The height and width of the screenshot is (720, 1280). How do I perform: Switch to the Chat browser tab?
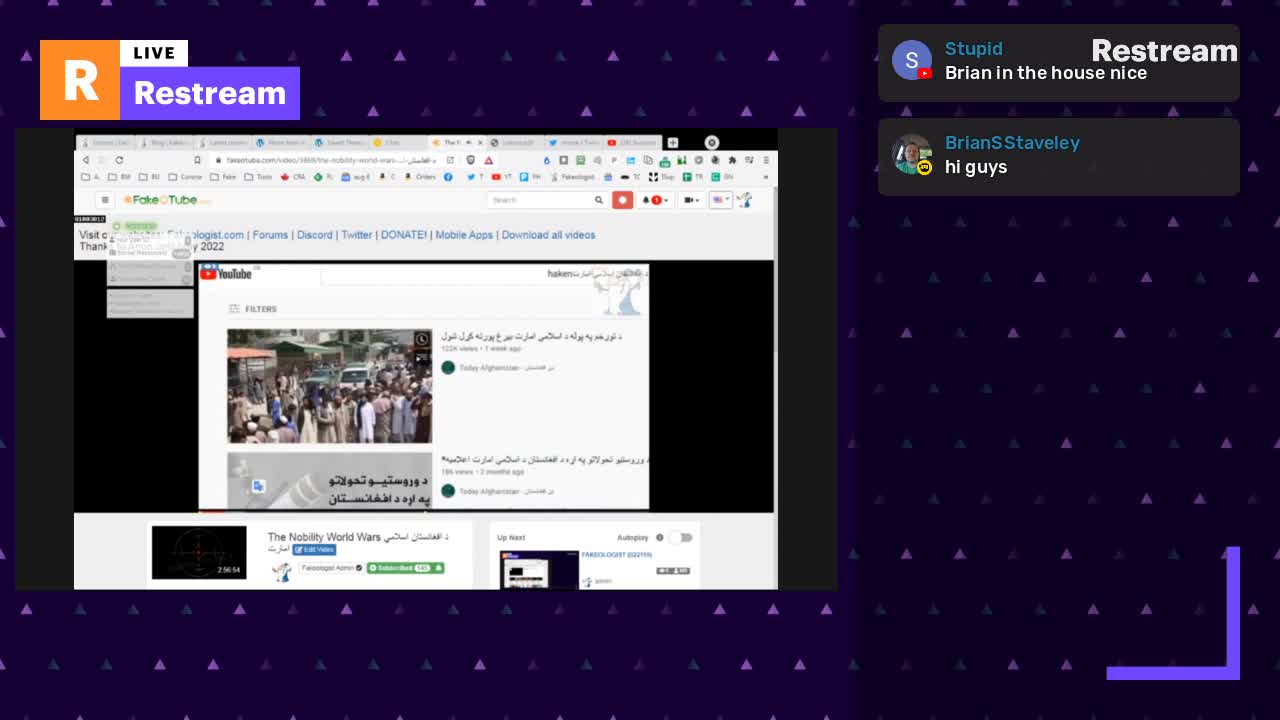coord(399,143)
